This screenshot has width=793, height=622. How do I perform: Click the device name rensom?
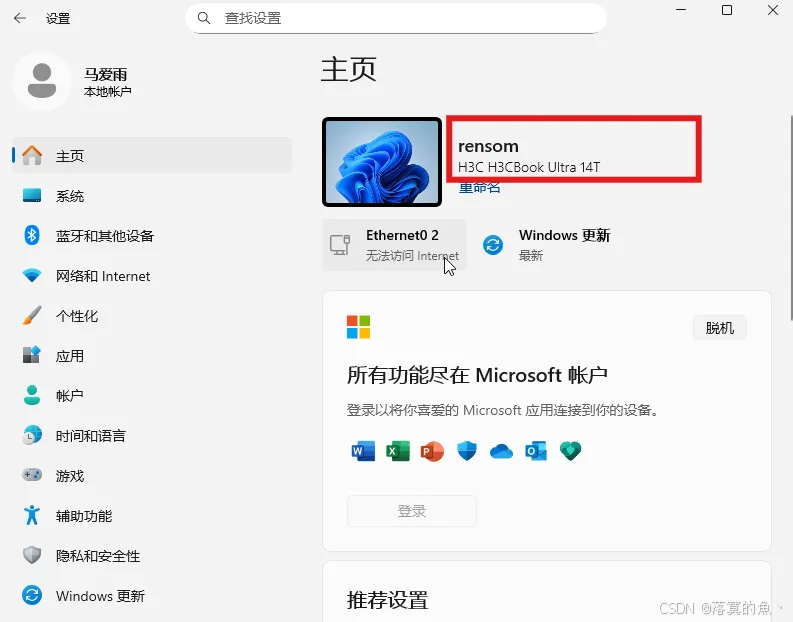coord(488,146)
